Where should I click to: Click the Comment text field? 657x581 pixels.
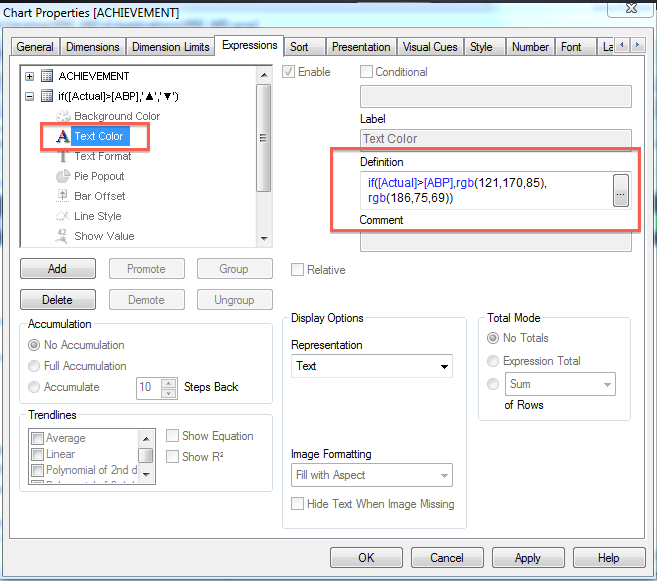tap(496, 240)
